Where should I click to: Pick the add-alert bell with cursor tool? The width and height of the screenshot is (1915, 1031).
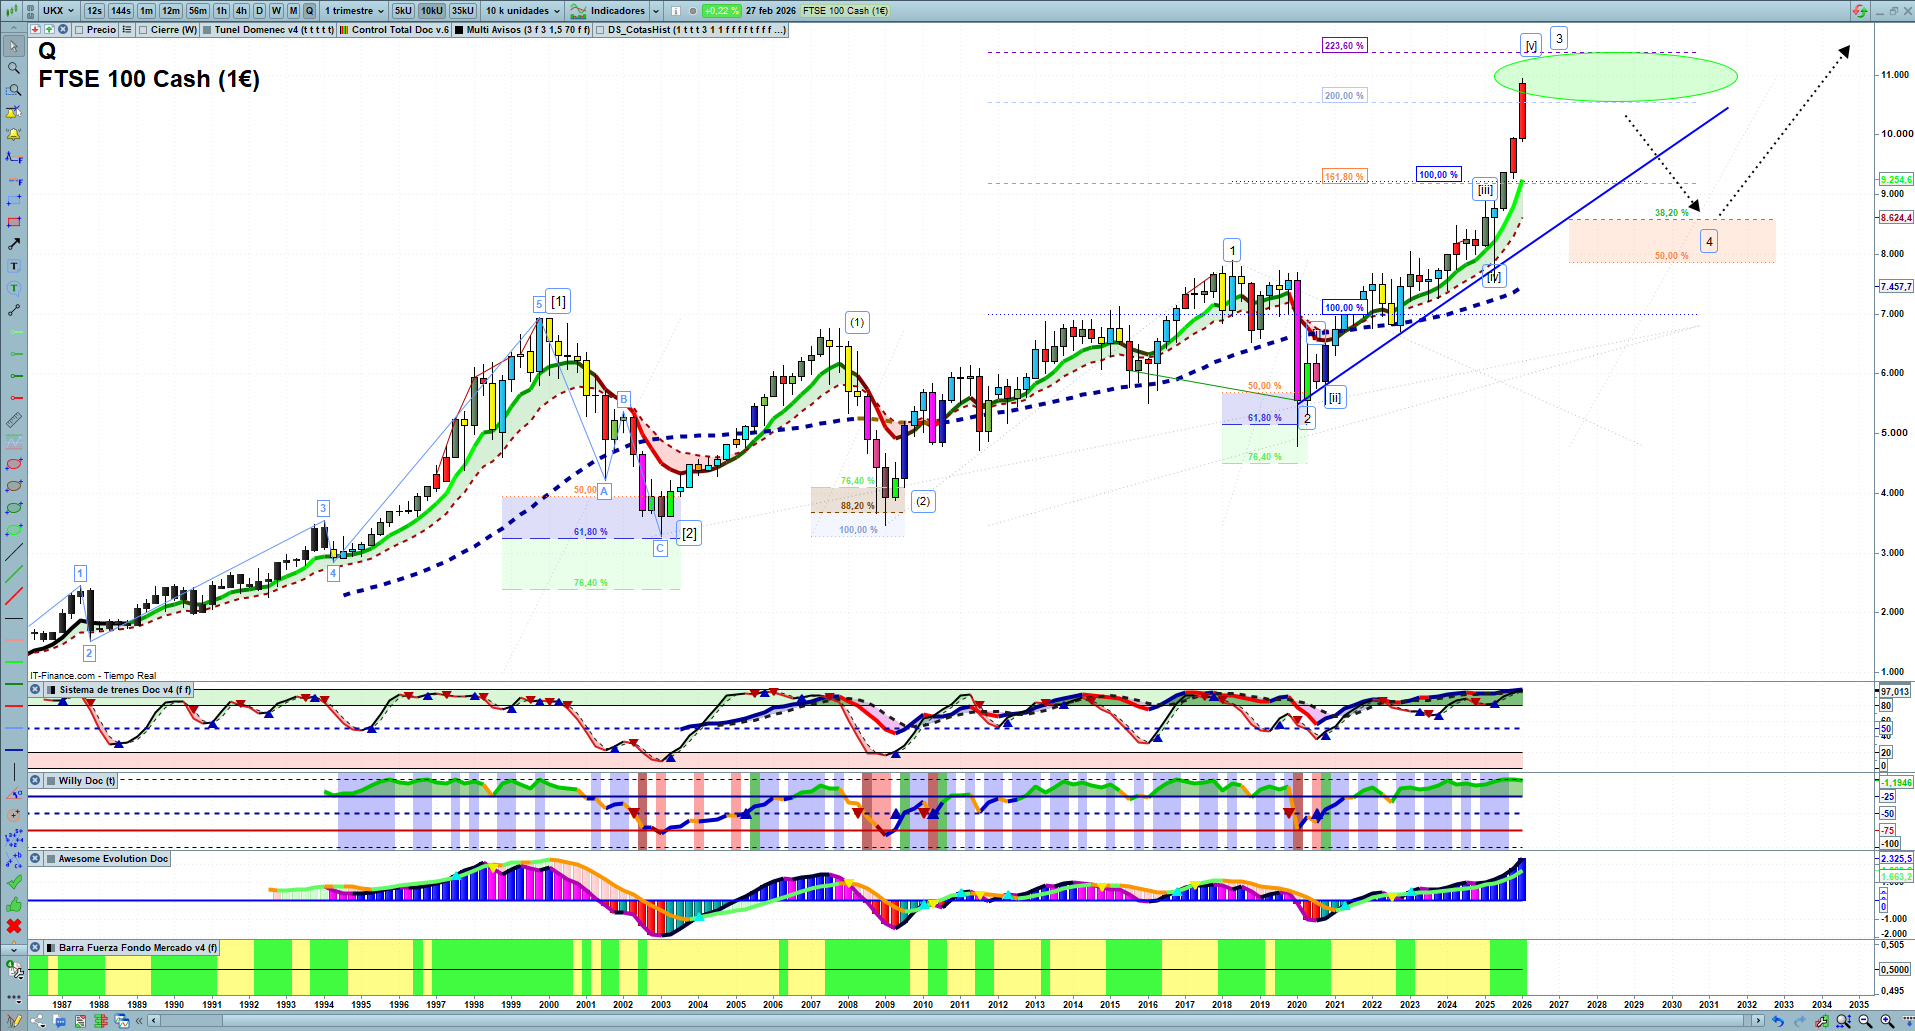point(14,112)
